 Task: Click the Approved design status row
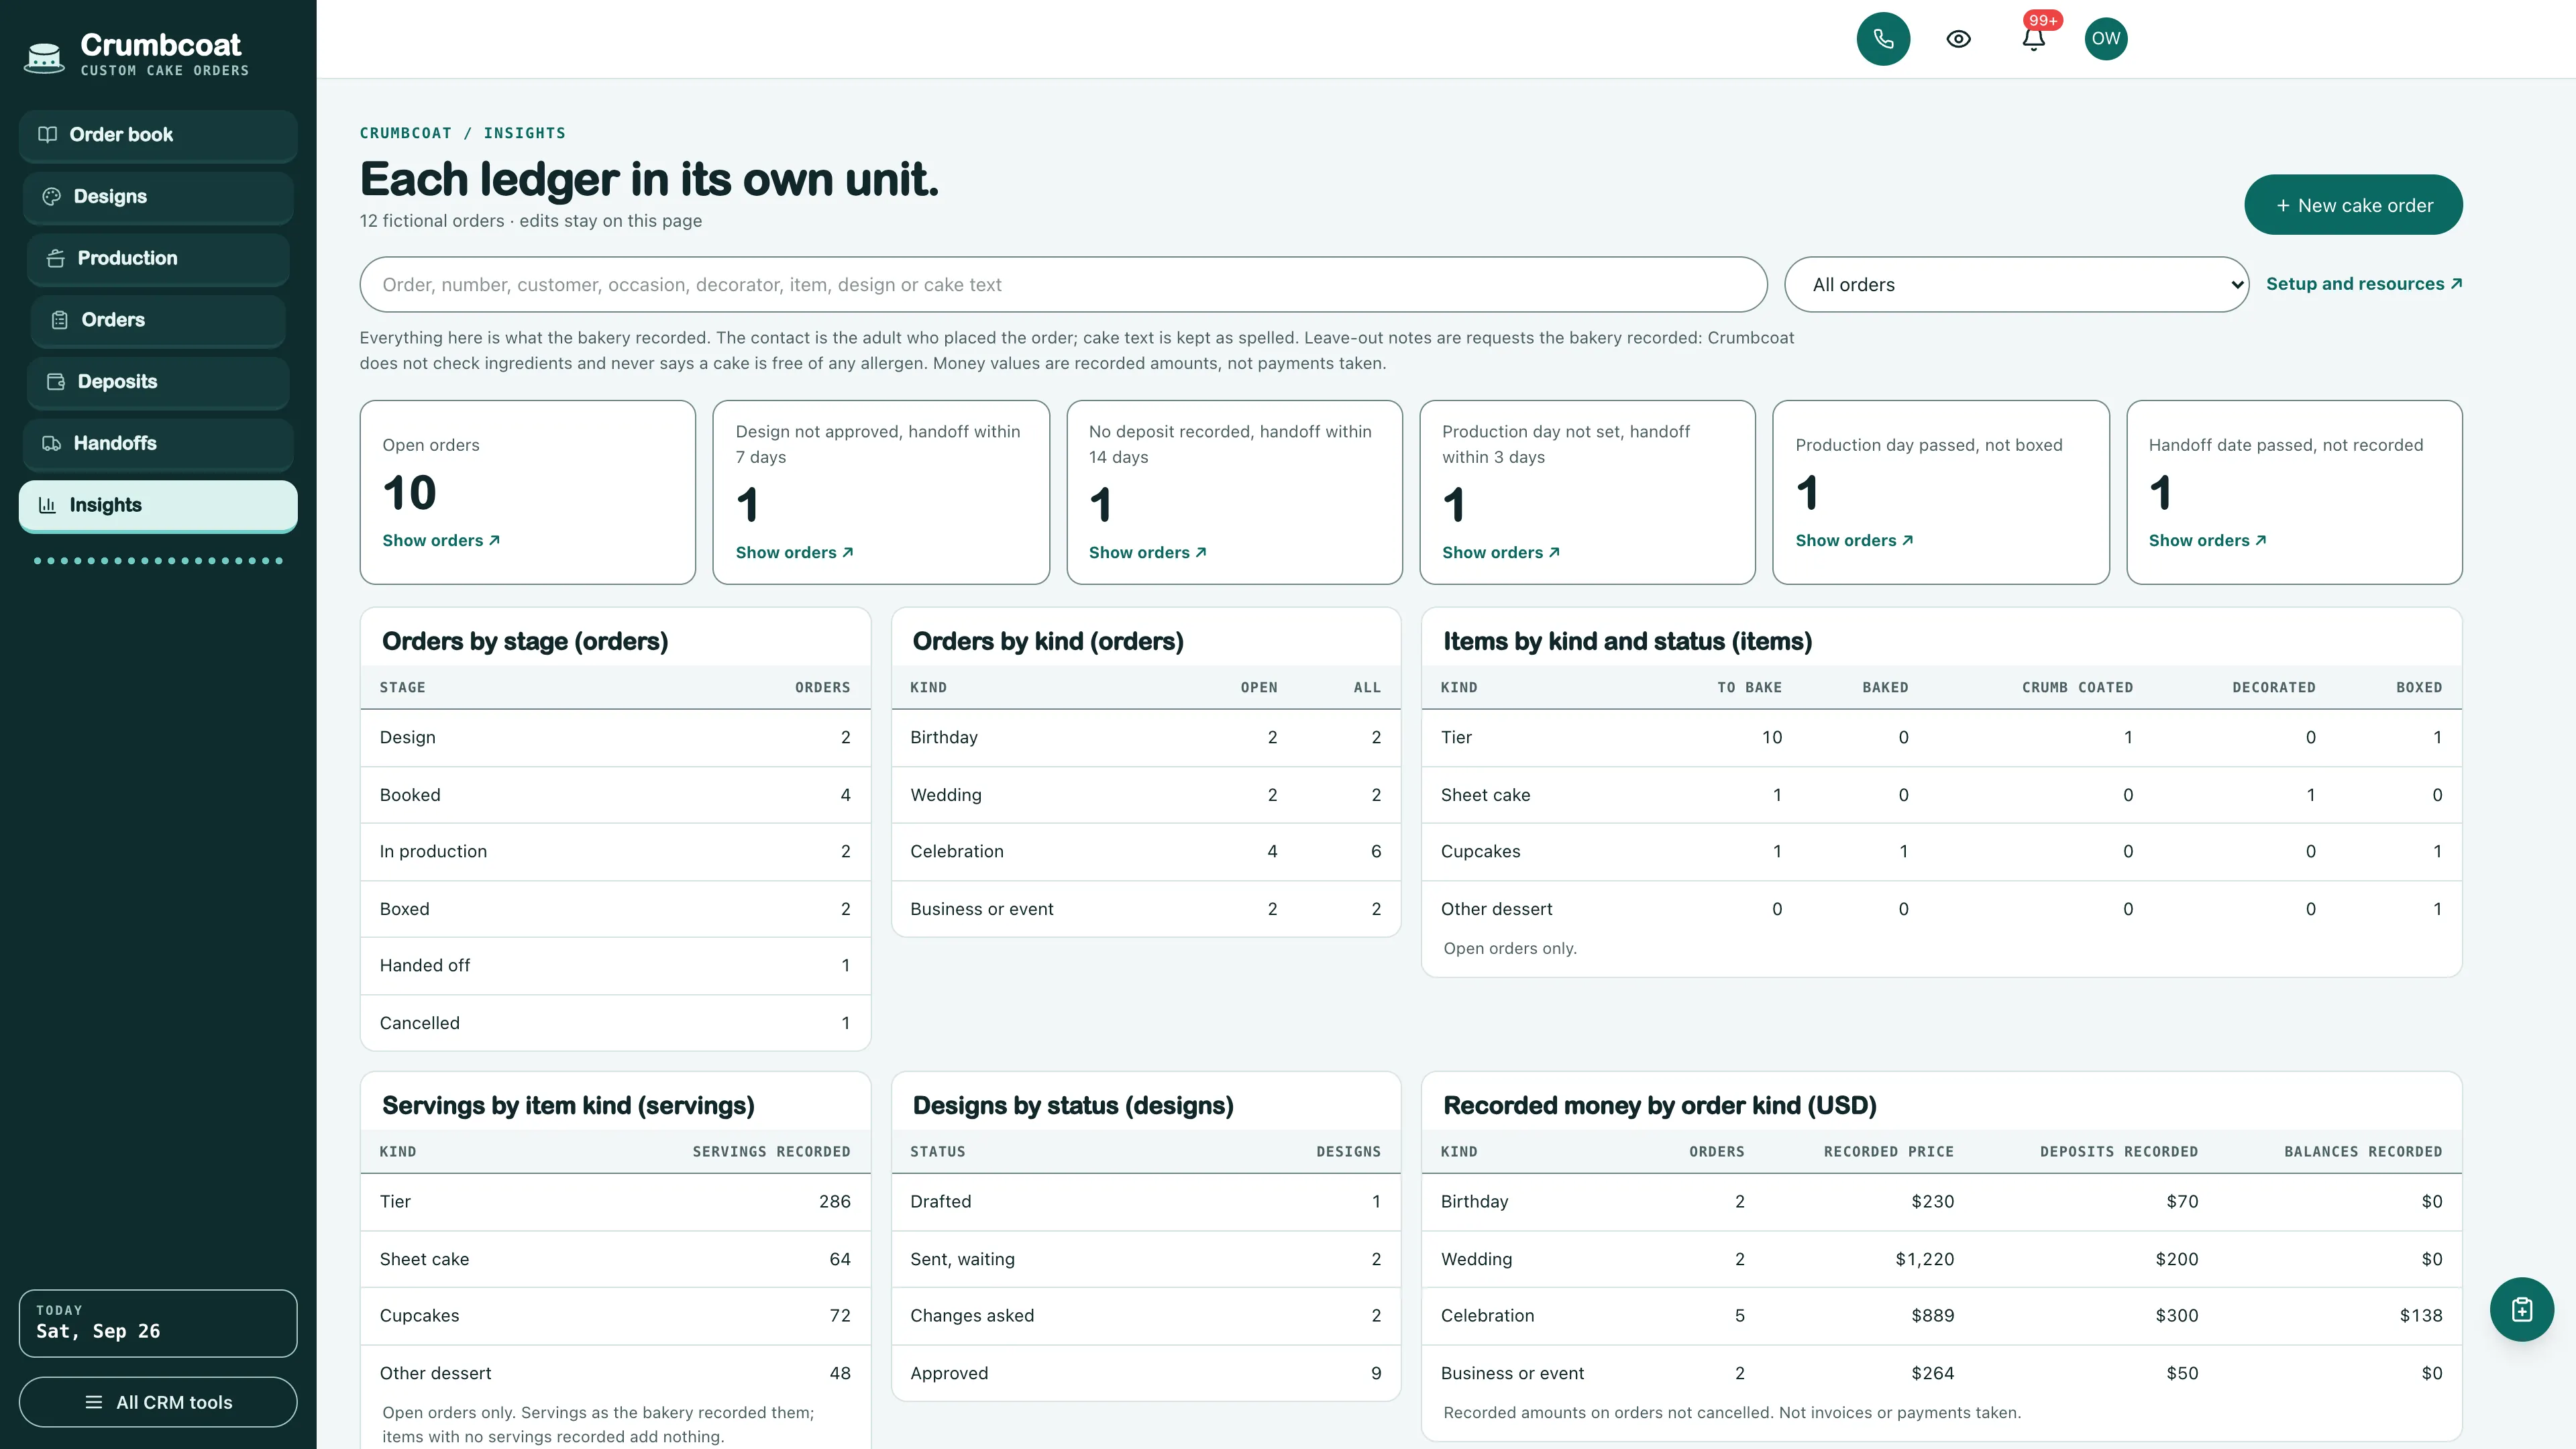coord(1145,1374)
